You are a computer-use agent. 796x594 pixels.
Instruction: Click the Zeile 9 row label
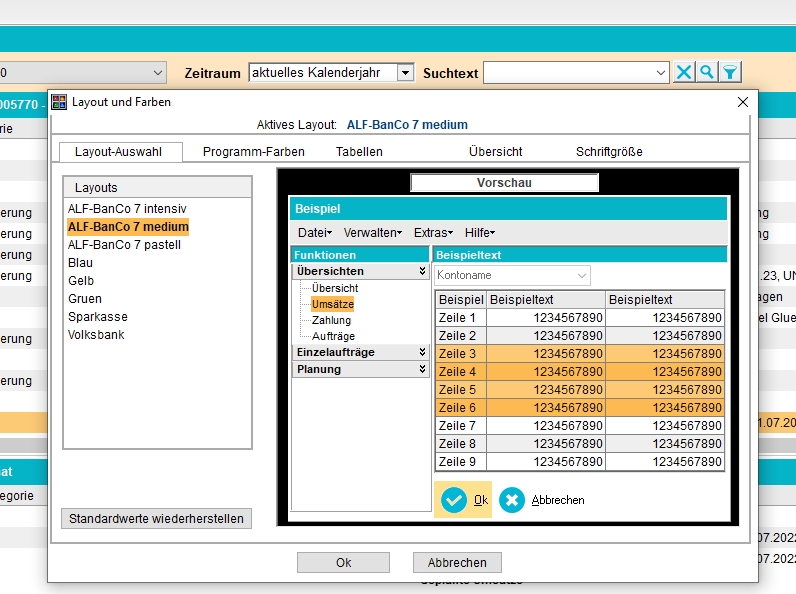pos(457,461)
